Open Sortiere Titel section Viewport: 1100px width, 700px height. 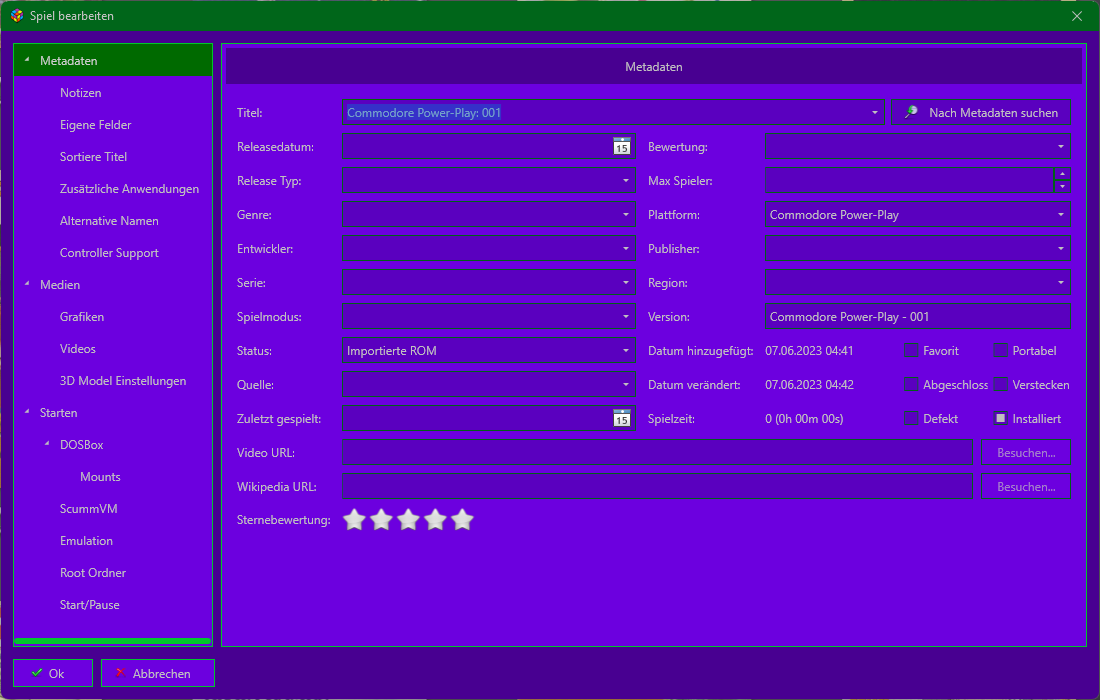click(93, 156)
